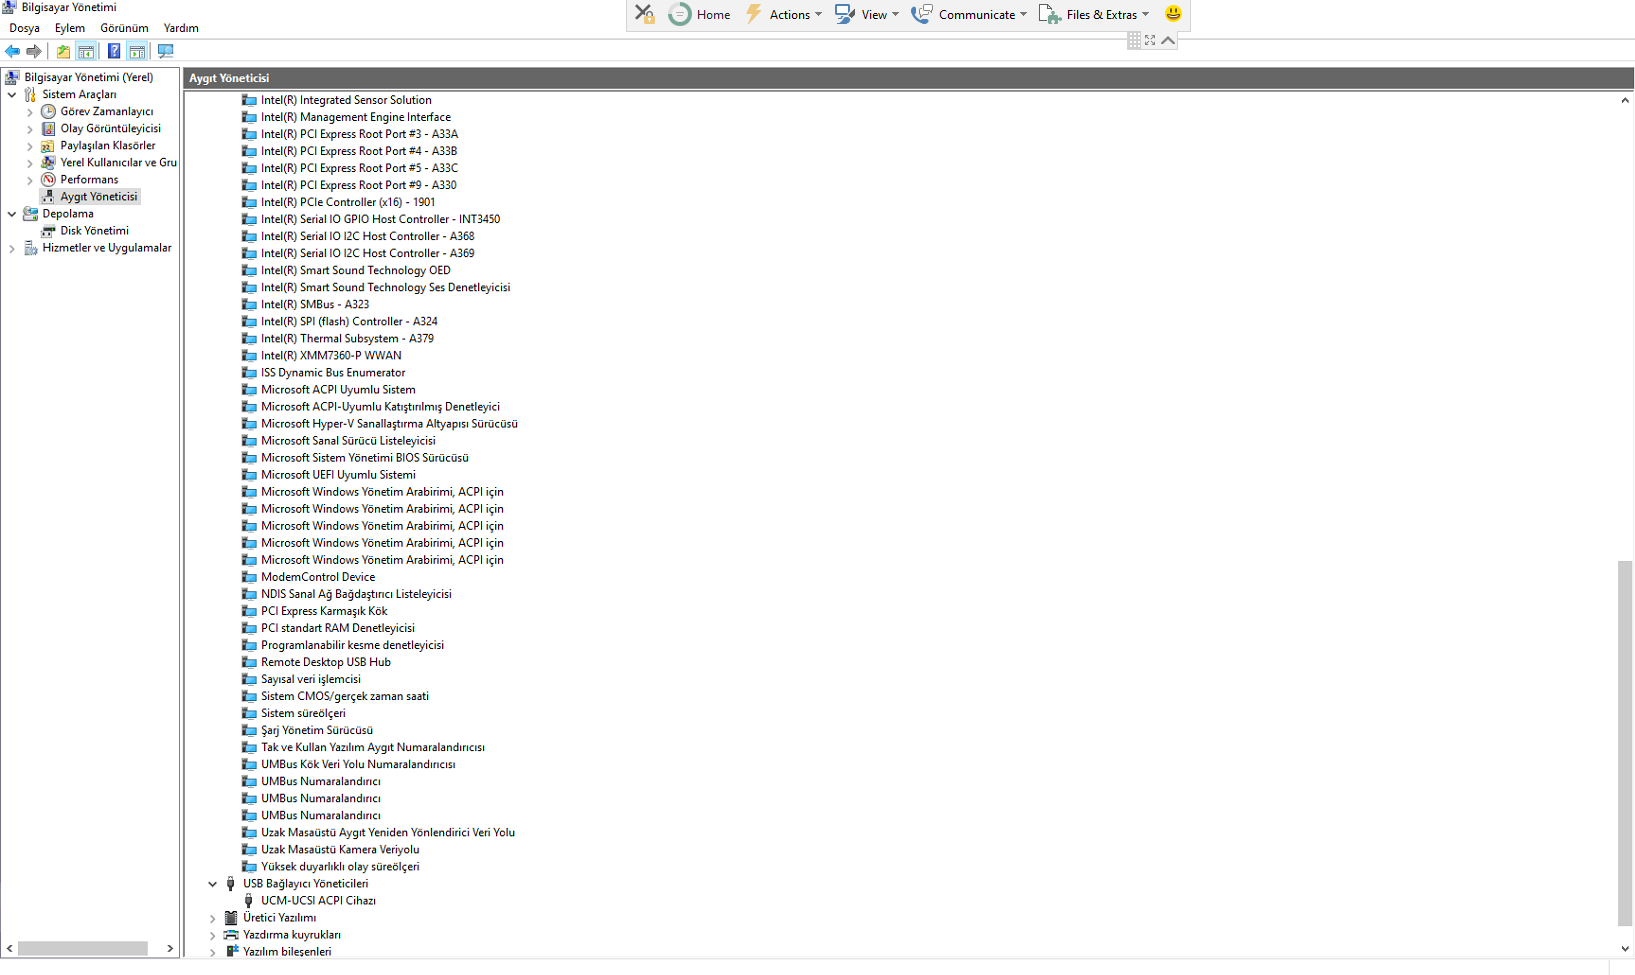The image size is (1635, 975).
Task: Click the up one level folder icon
Action: 63,51
